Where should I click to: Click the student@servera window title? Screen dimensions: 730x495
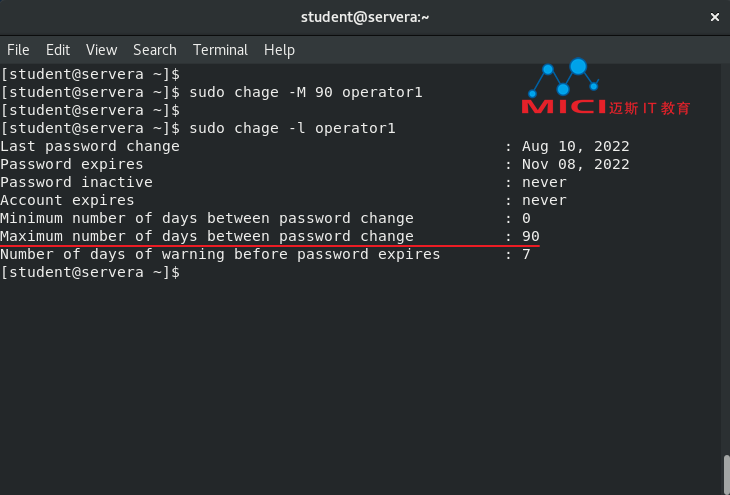click(x=365, y=17)
